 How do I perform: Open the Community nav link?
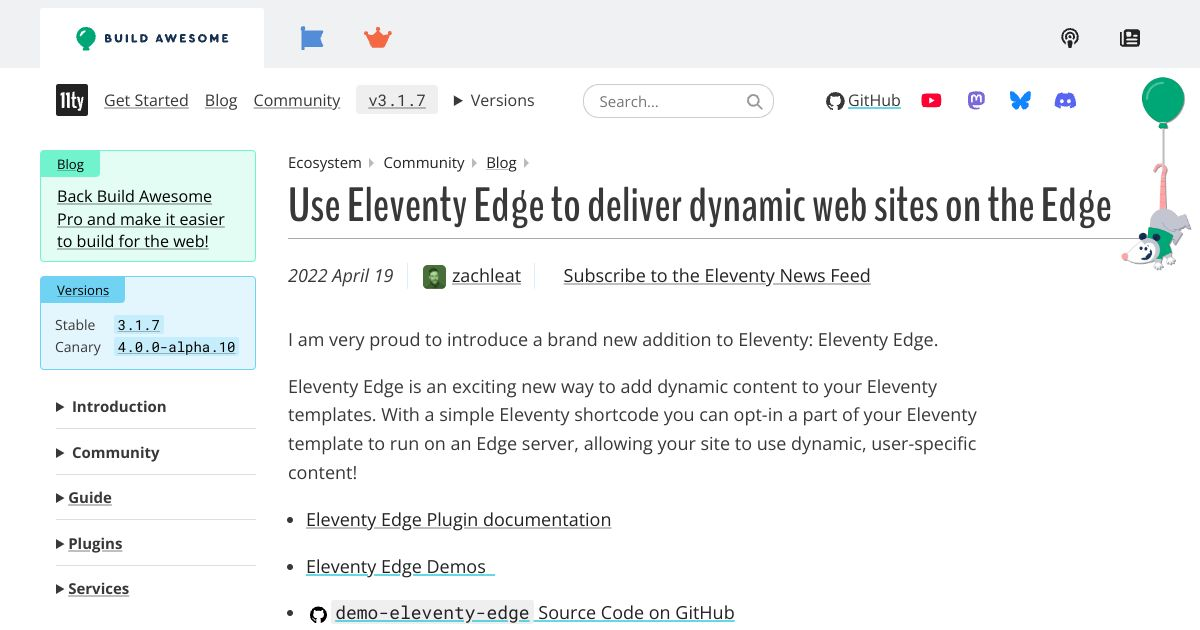point(297,100)
